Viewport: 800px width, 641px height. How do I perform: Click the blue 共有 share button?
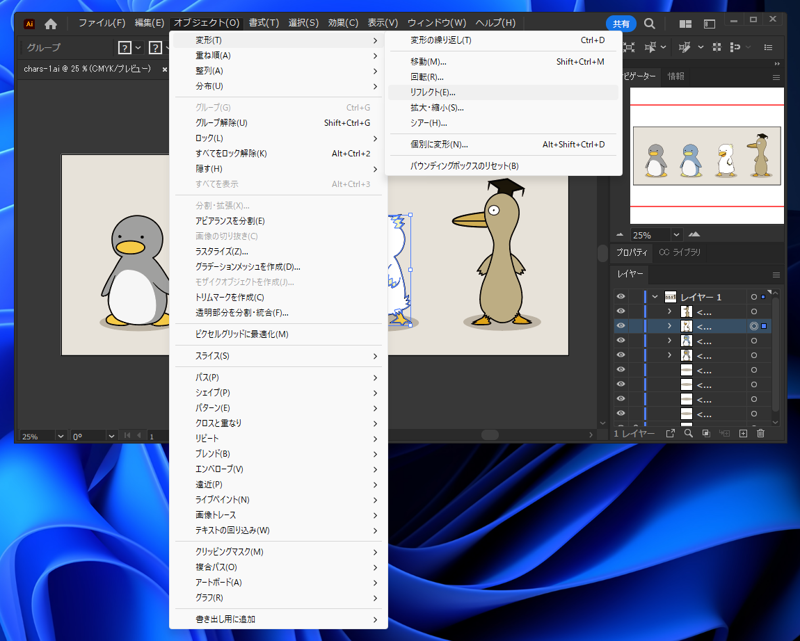coord(621,23)
